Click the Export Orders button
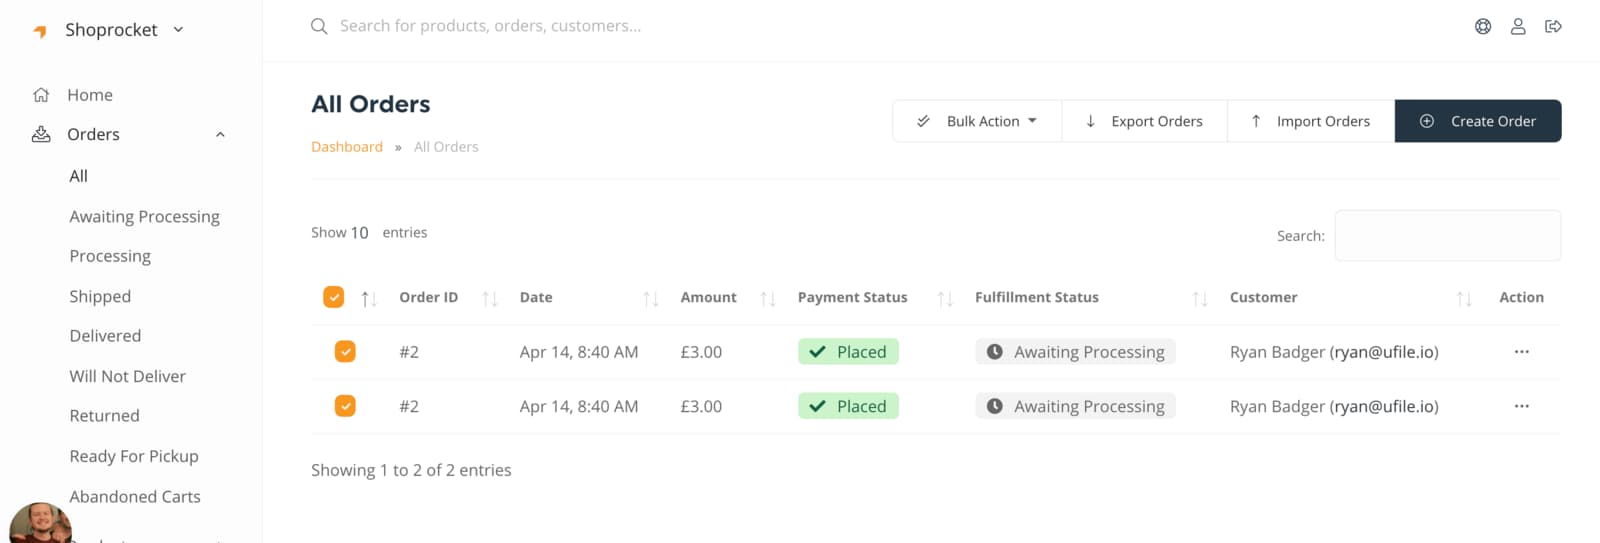Screen dimensions: 1600x543 1144,121
